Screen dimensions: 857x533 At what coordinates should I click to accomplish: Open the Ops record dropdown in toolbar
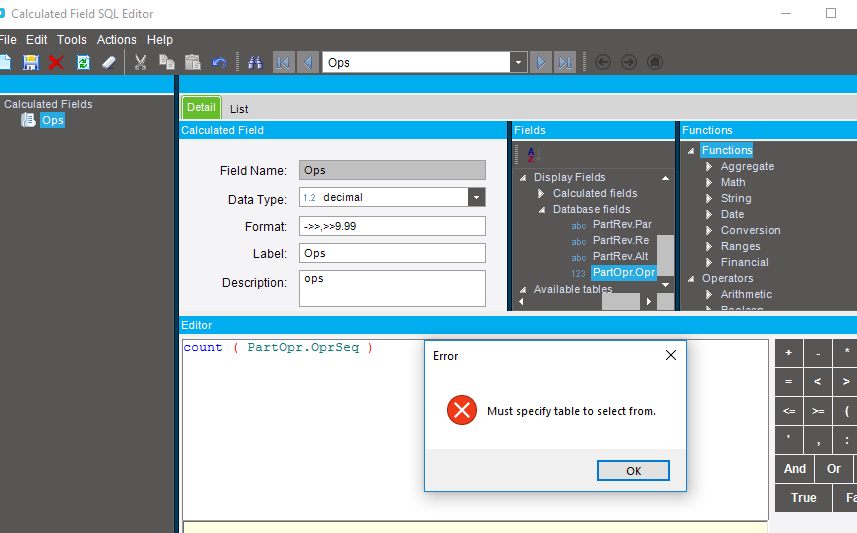[518, 62]
